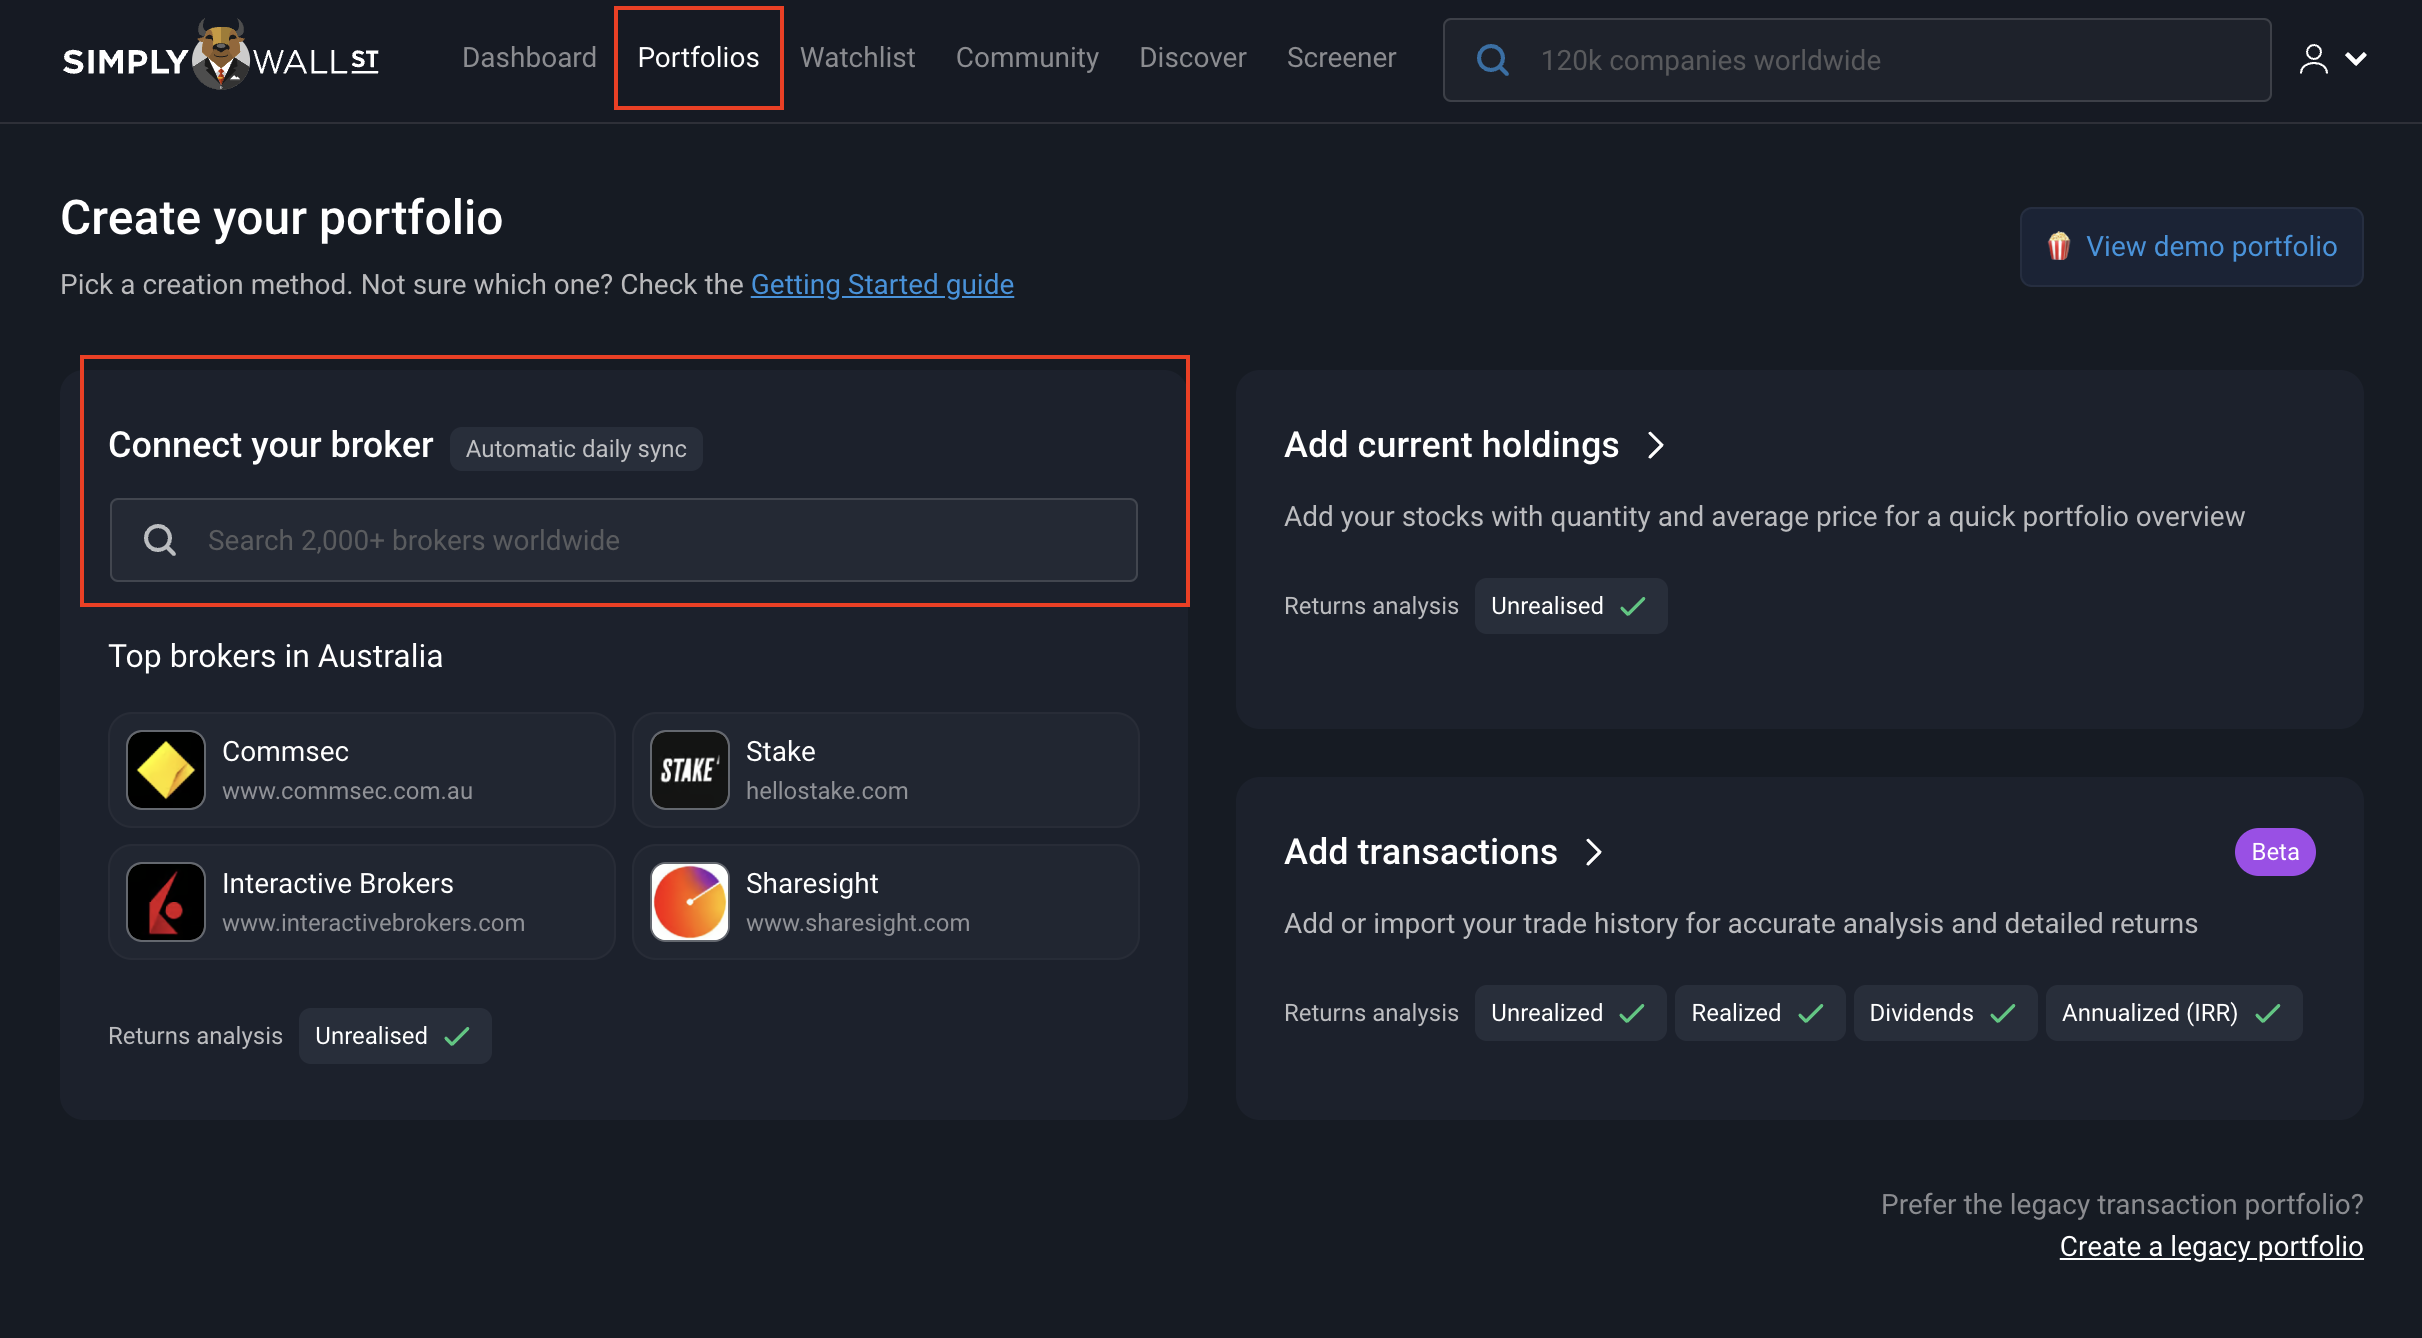Click the user profile icon
Image resolution: width=2422 pixels, height=1338 pixels.
(x=2313, y=59)
